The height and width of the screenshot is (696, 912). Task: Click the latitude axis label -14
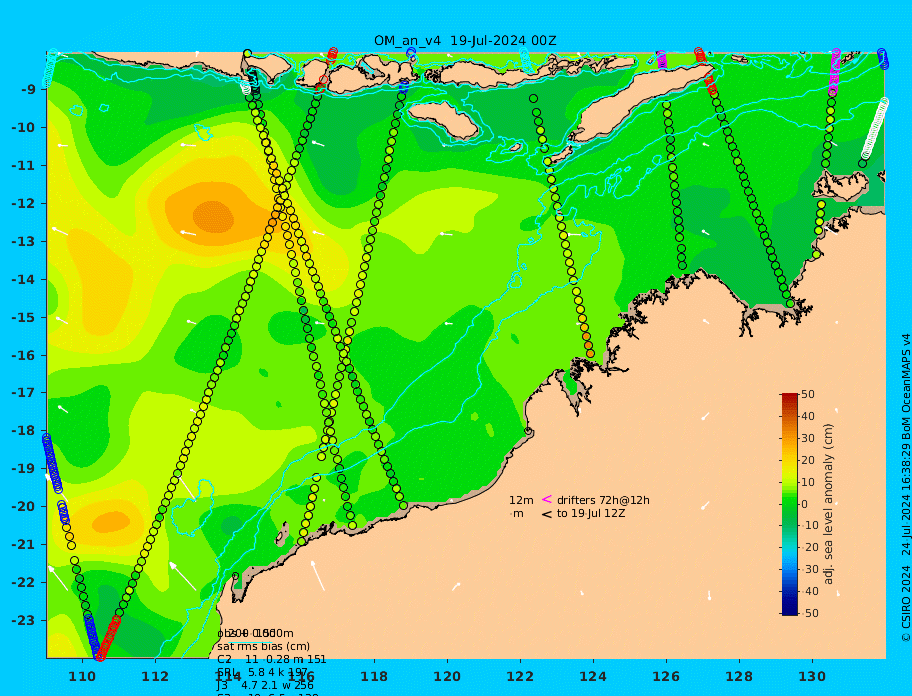23,280
